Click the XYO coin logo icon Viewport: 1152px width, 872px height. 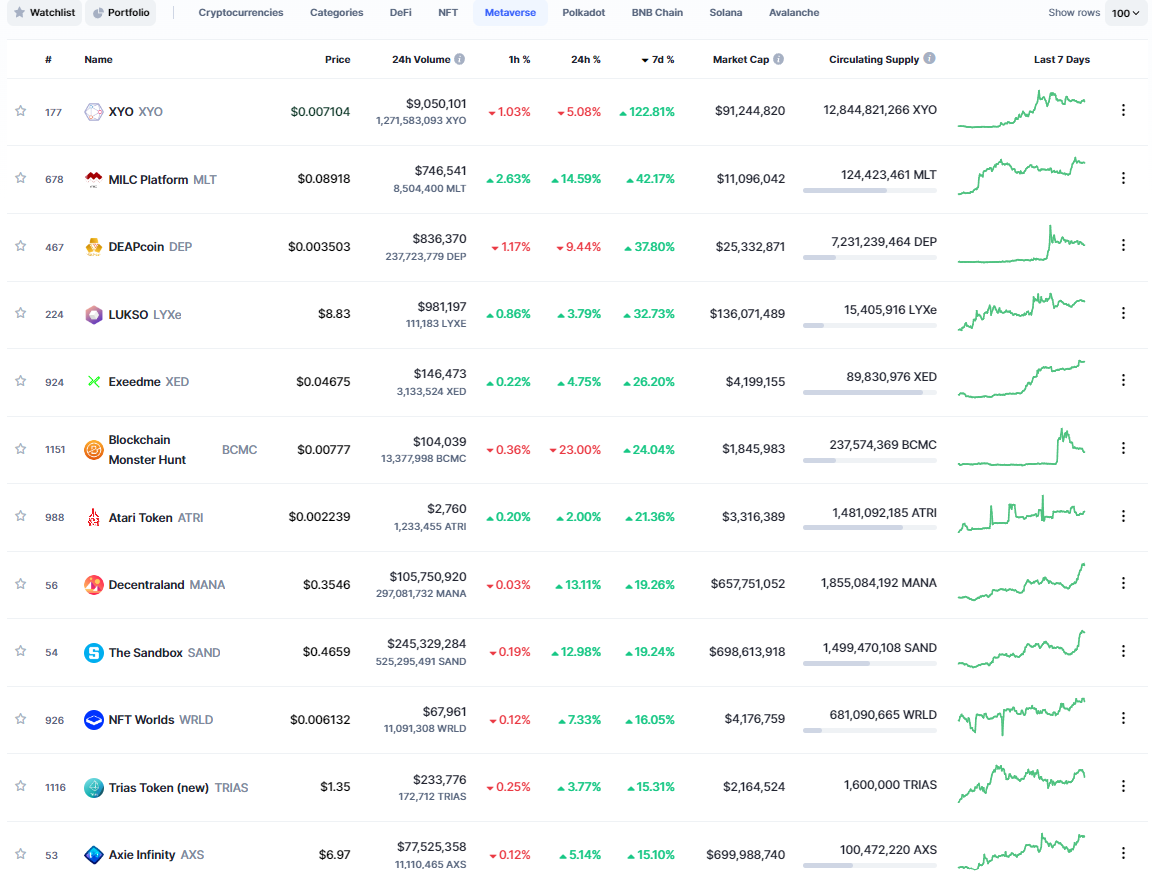click(93, 112)
